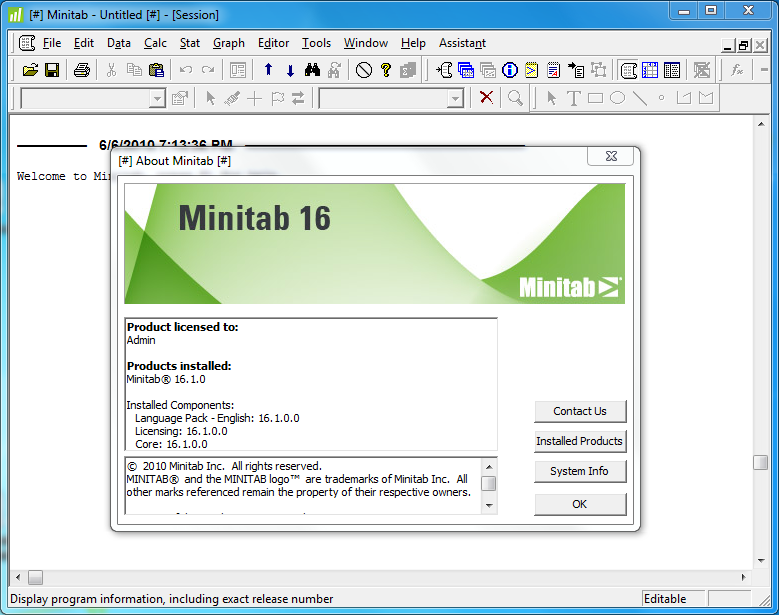779x615 pixels.
Task: Open the Tools menu
Action: 316,43
